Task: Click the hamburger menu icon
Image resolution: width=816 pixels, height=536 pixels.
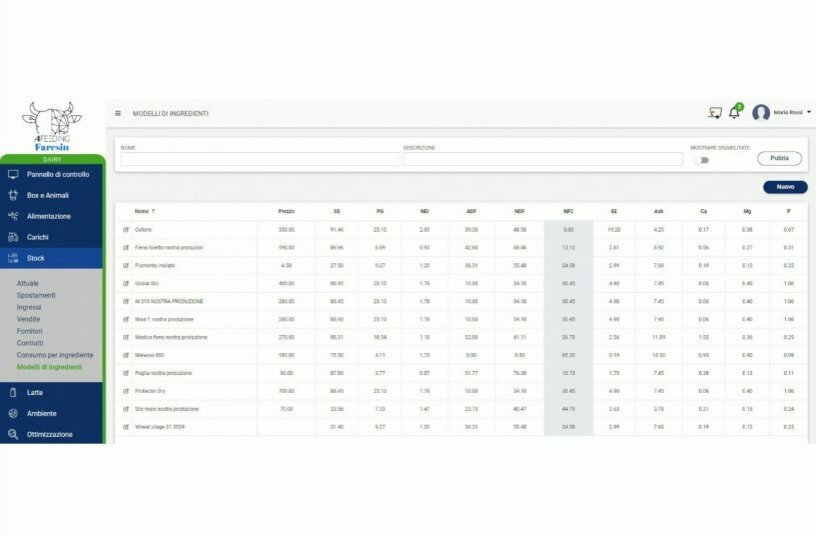Action: click(x=118, y=113)
